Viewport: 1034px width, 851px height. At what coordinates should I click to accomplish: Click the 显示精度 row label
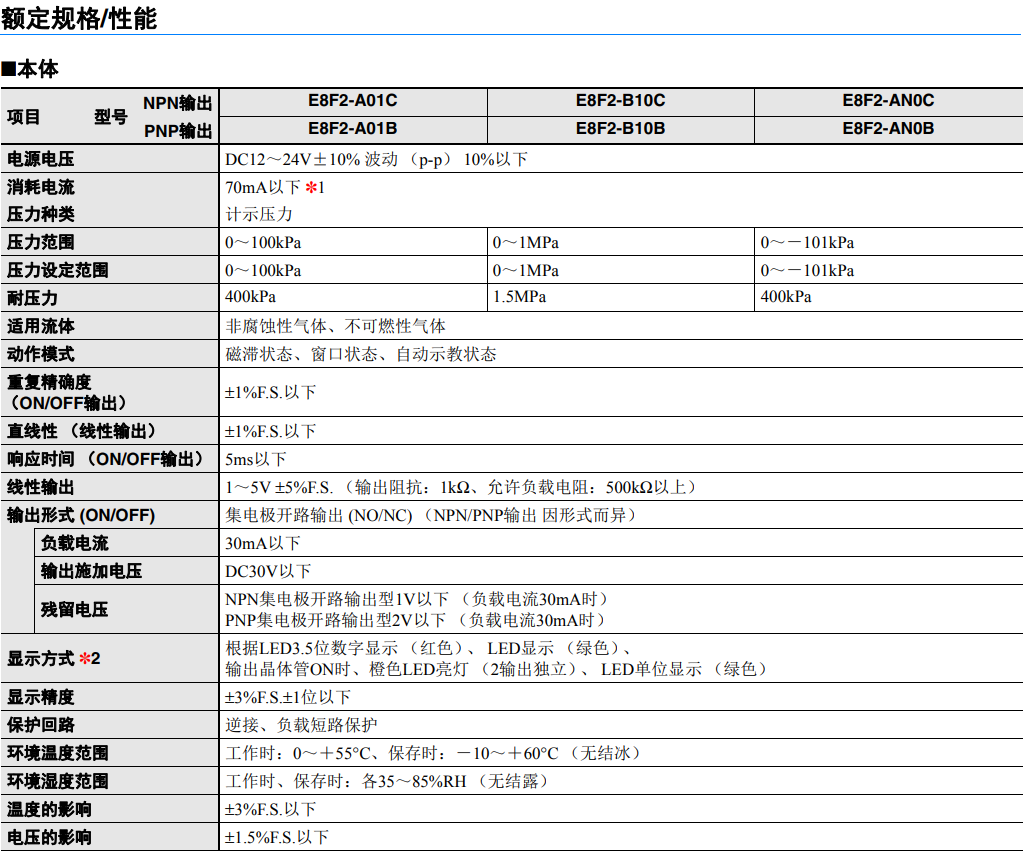point(41,697)
